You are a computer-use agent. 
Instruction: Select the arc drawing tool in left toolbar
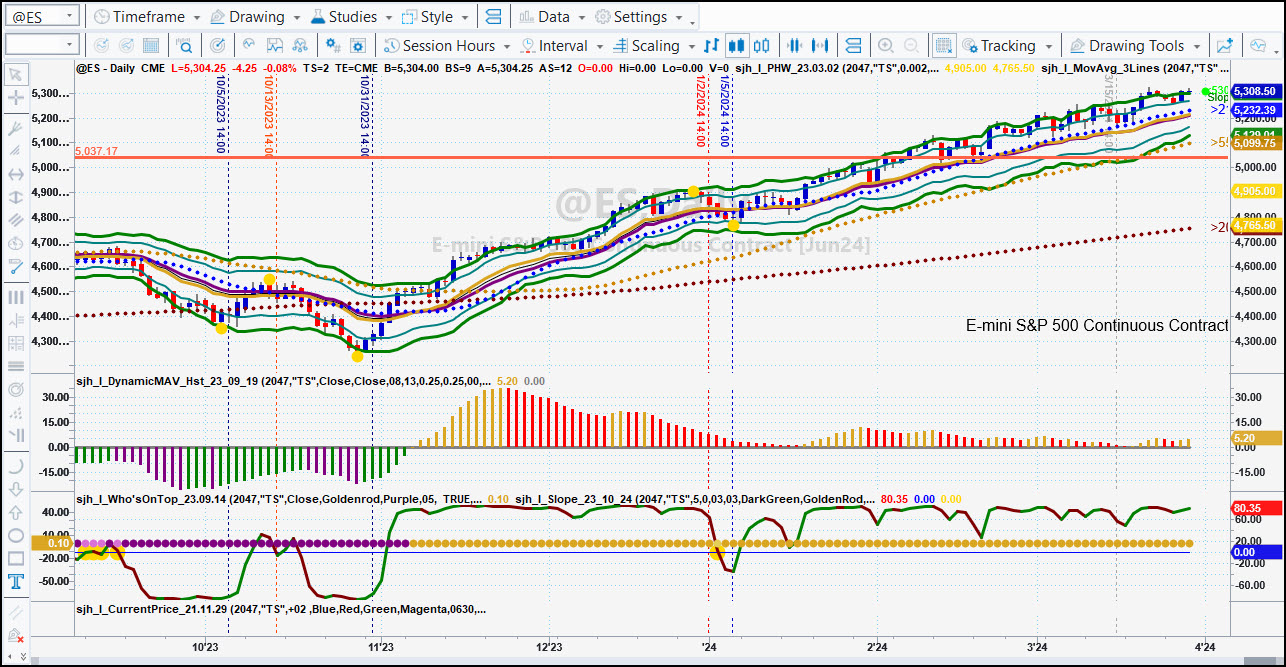pos(16,465)
